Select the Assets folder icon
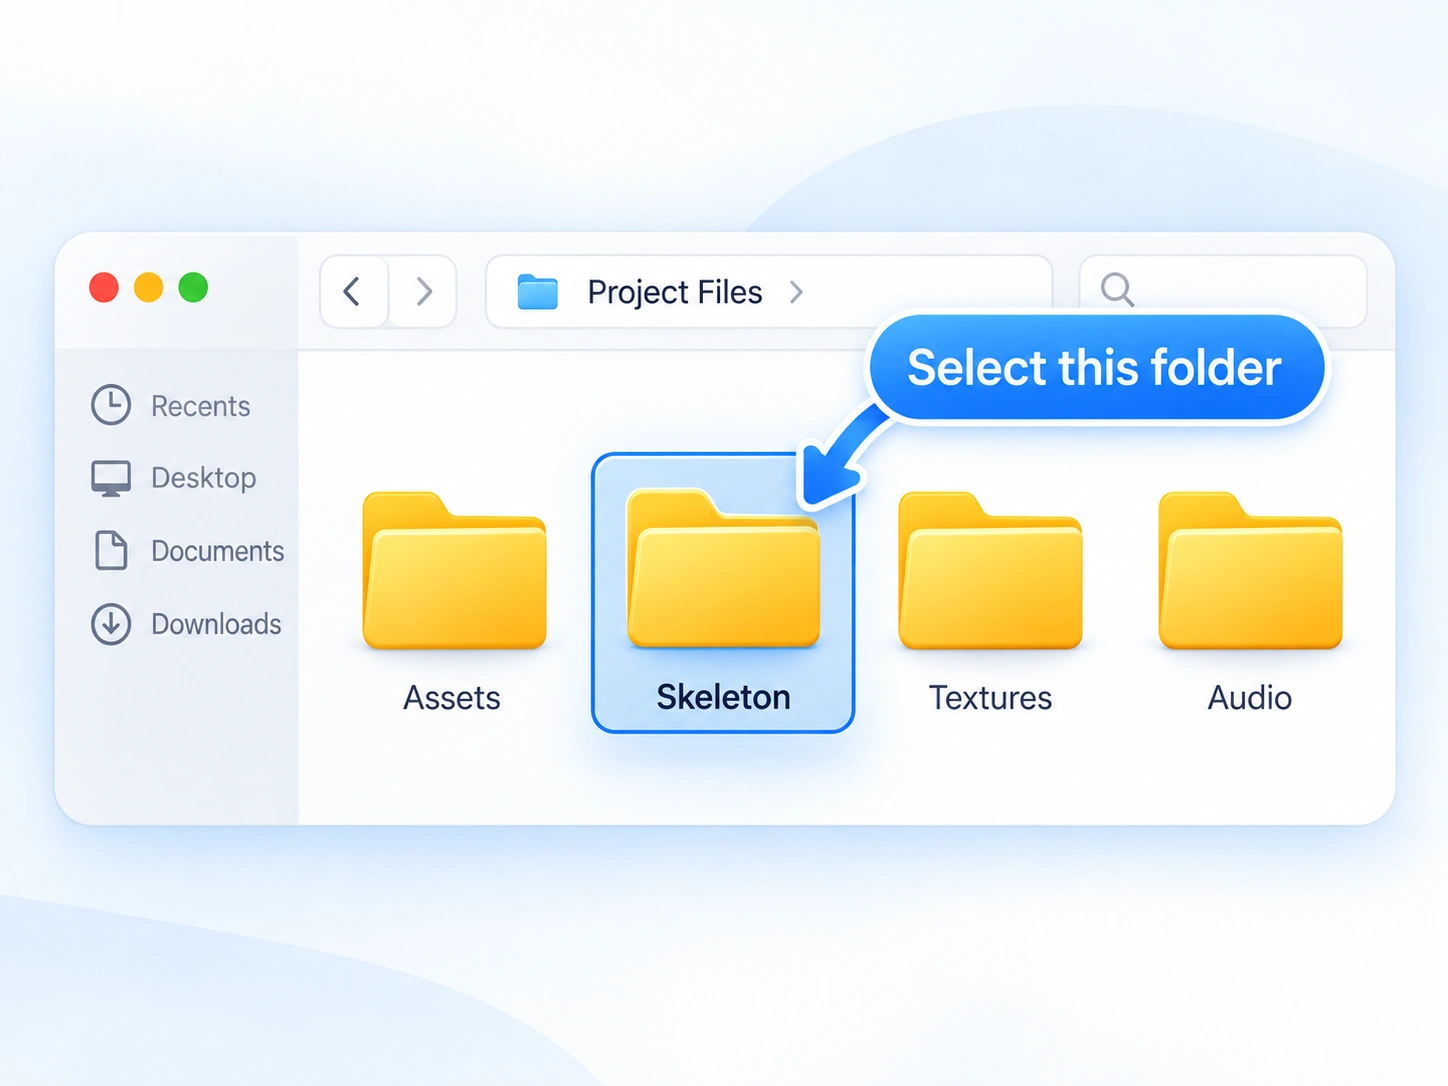1448x1086 pixels. pos(454,570)
